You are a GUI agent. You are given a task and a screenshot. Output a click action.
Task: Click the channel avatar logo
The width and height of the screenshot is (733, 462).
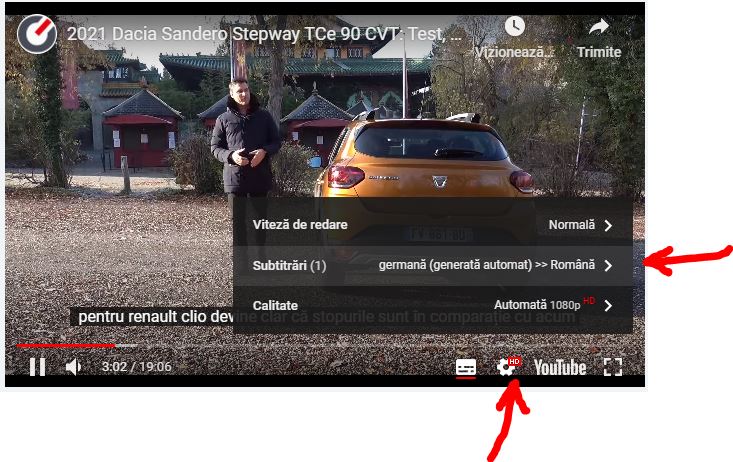pyautogui.click(x=37, y=34)
